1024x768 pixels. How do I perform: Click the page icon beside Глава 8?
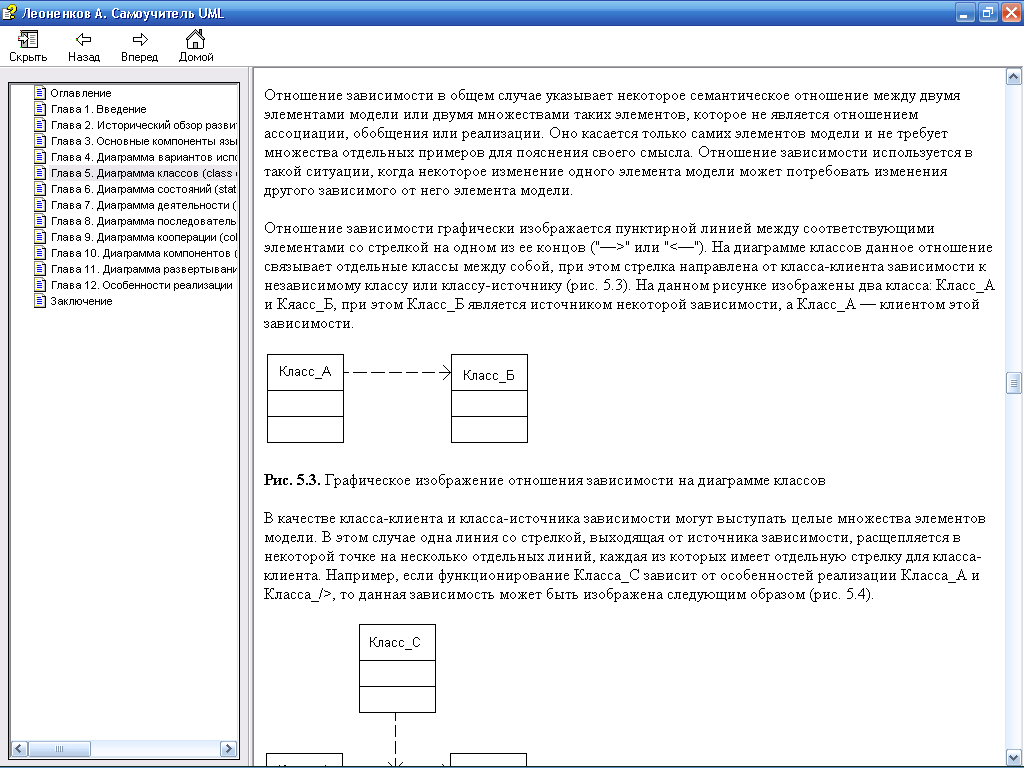point(40,221)
